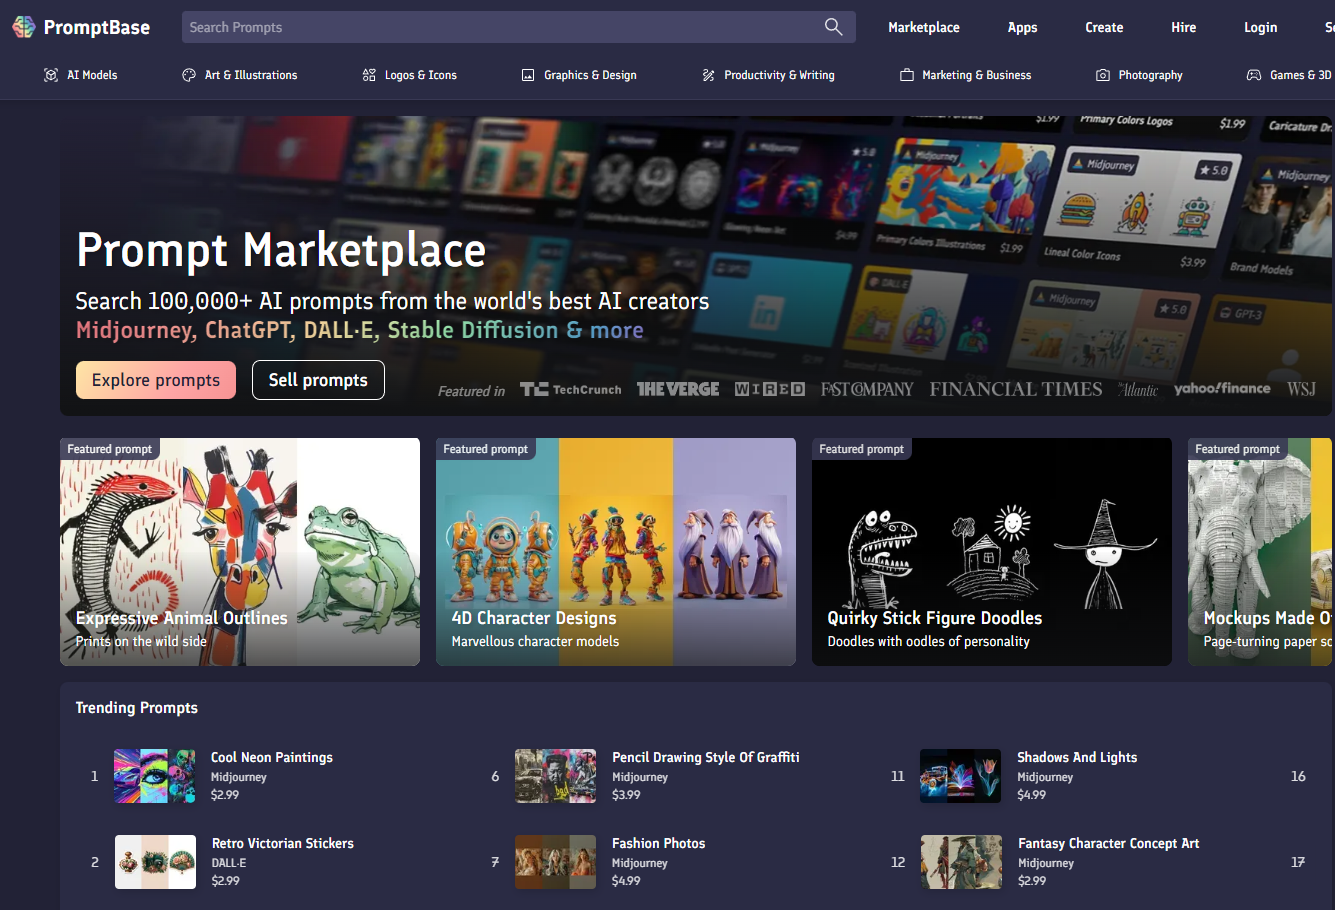Click the Atlantic featured logo

[1138, 389]
